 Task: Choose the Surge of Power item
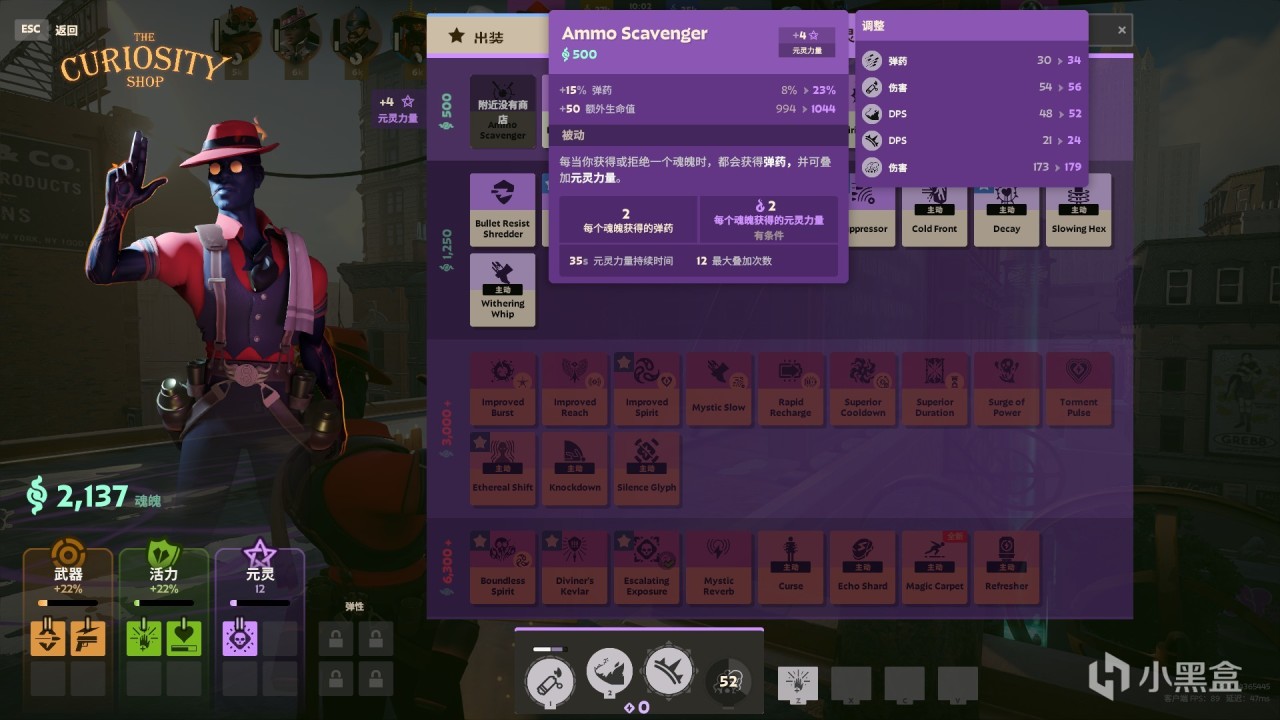[1007, 388]
